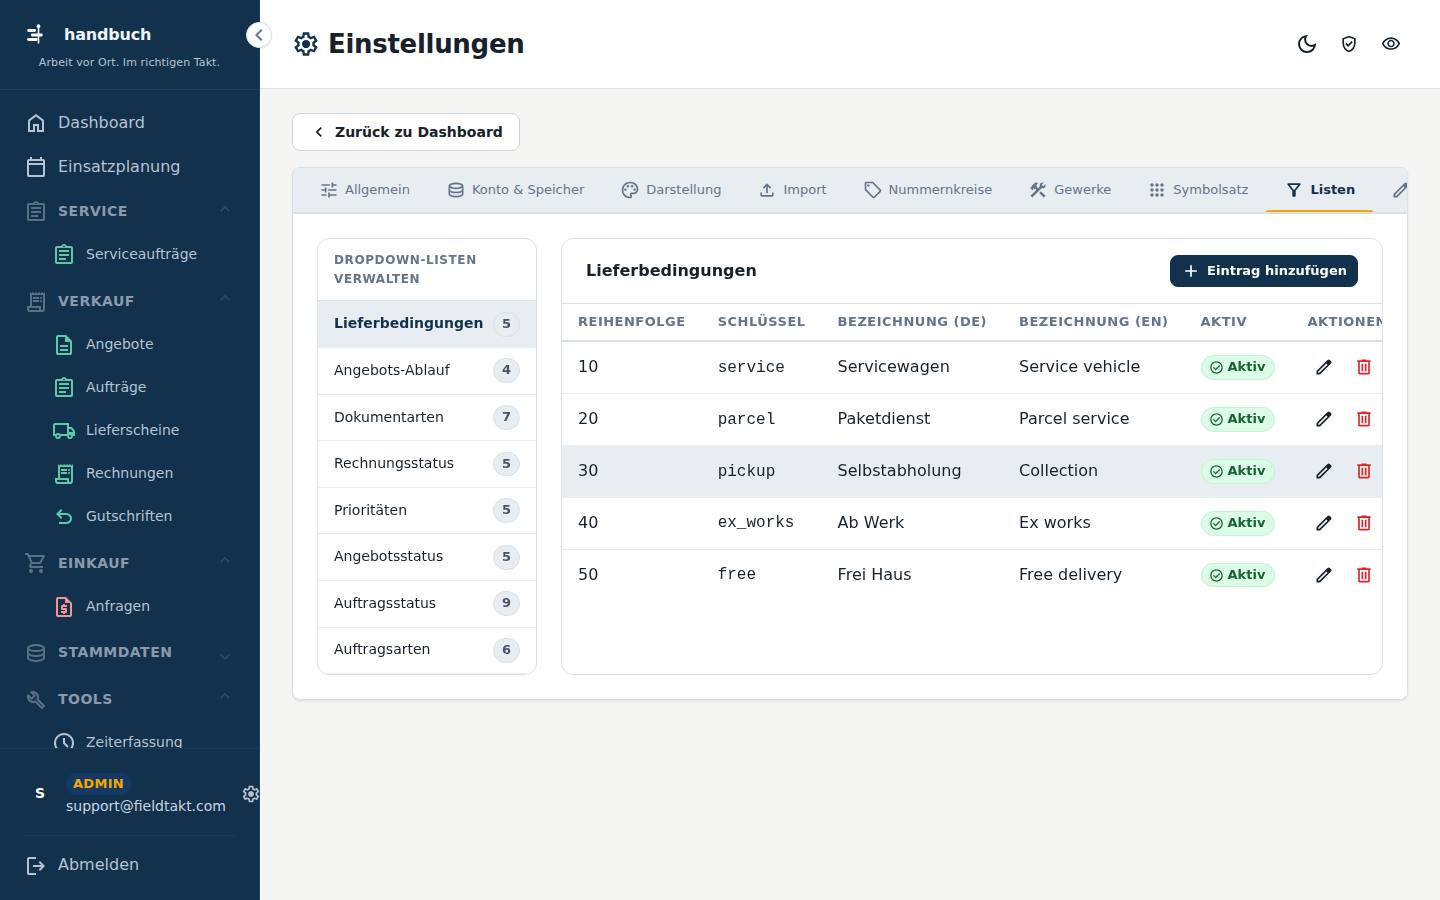1440x900 pixels.
Task: Select the Auftragsstatus list
Action: tap(427, 603)
